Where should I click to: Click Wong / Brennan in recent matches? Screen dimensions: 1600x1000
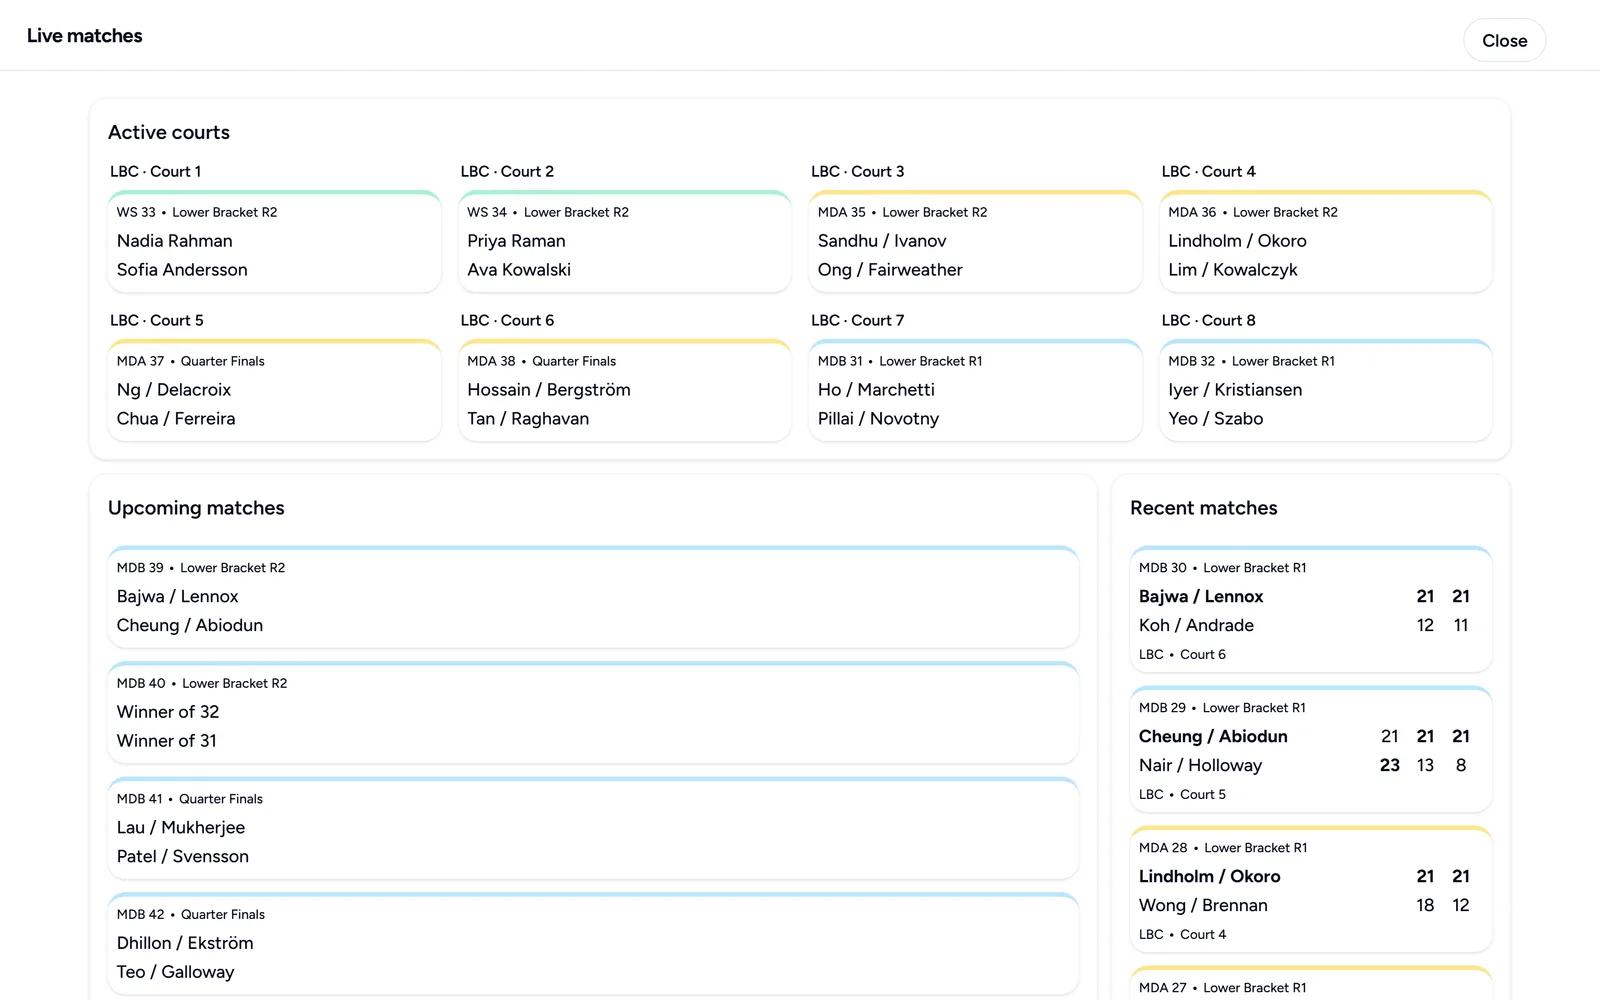1203,906
